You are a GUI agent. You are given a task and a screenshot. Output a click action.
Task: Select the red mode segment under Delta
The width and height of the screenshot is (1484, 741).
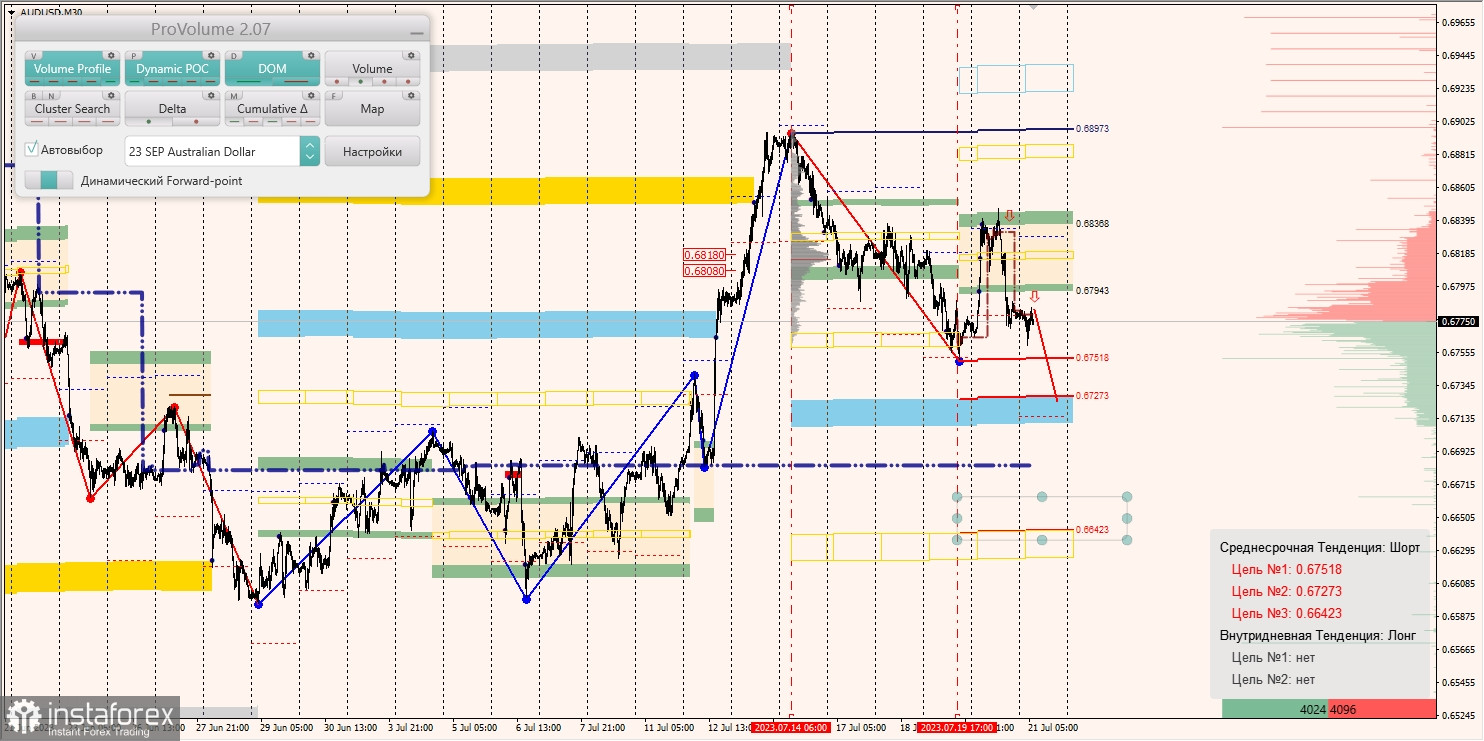point(196,122)
